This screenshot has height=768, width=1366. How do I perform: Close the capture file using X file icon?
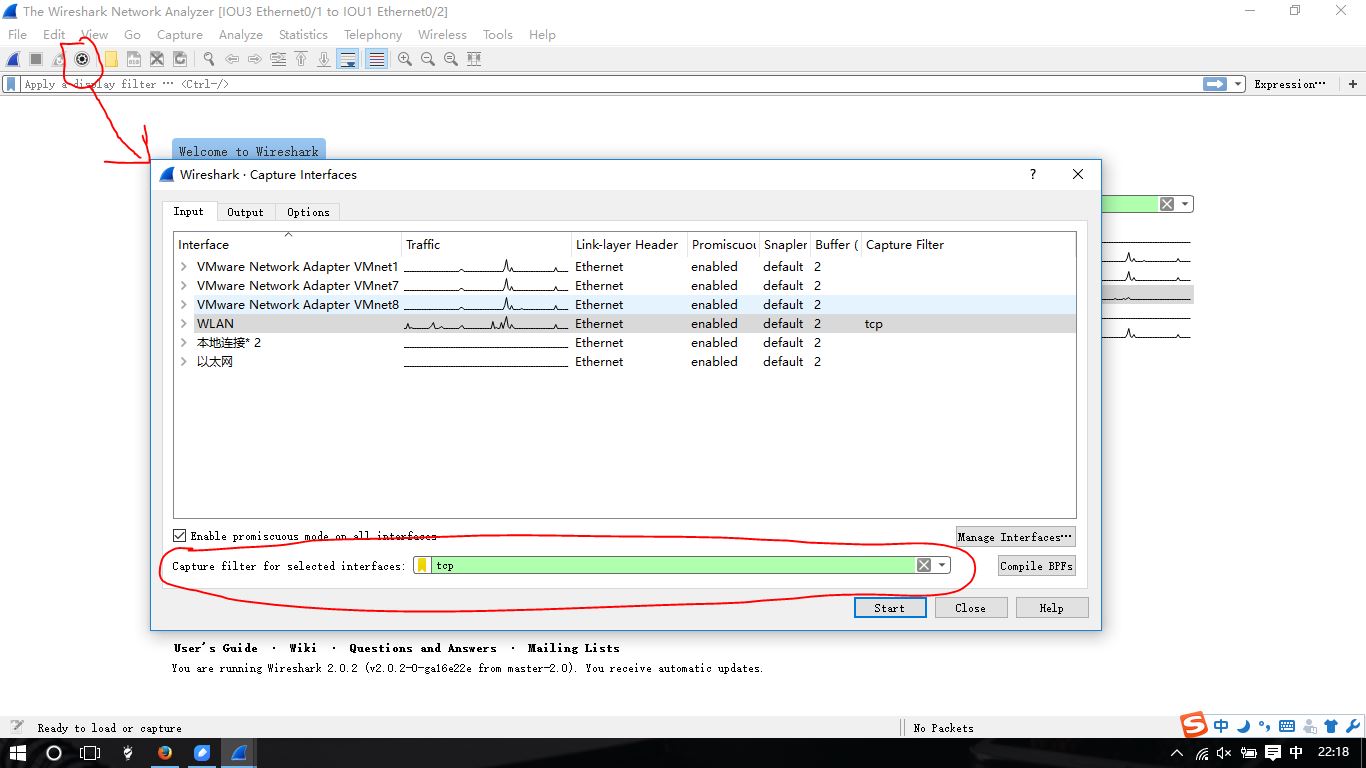[157, 59]
